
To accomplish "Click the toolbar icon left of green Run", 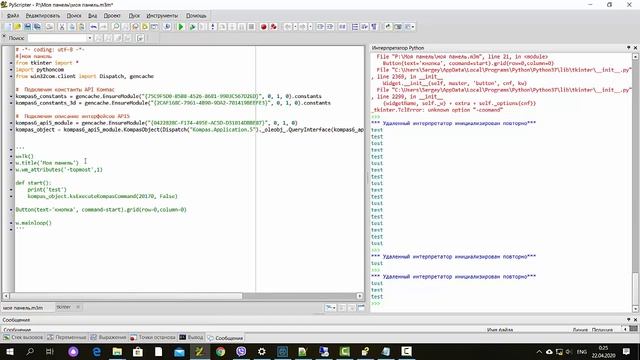I will click(x=167, y=27).
